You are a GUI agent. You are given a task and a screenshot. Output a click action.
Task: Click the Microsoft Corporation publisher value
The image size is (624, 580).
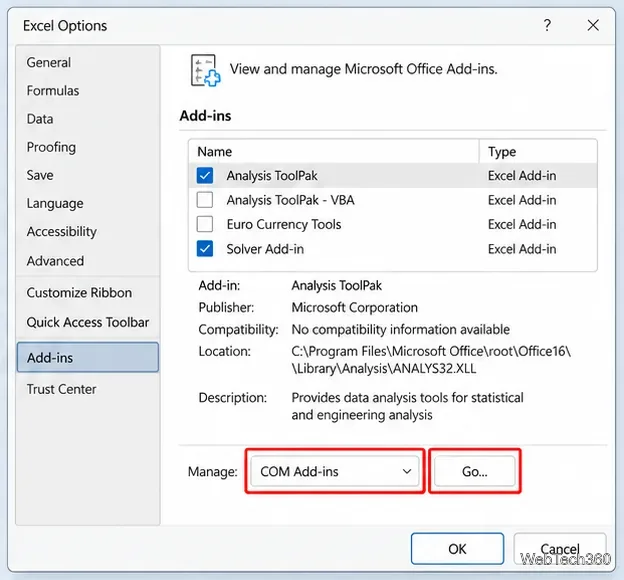[x=355, y=308]
